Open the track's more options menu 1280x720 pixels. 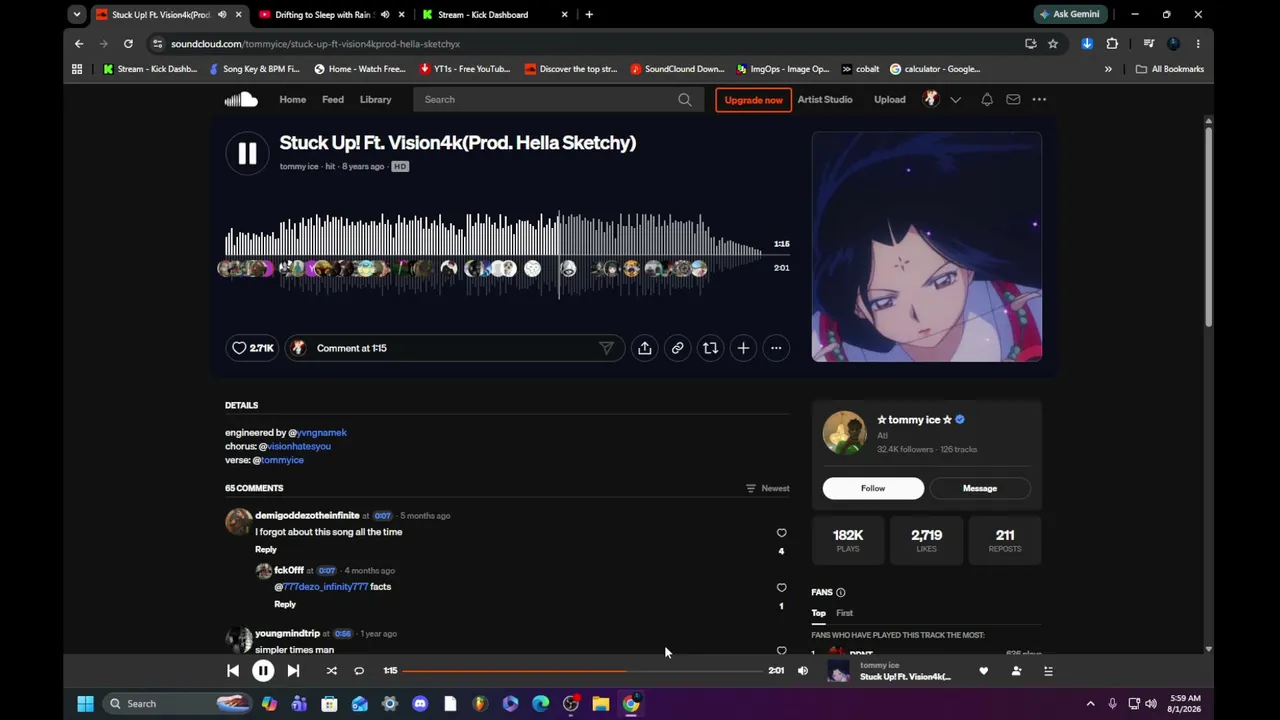point(776,348)
